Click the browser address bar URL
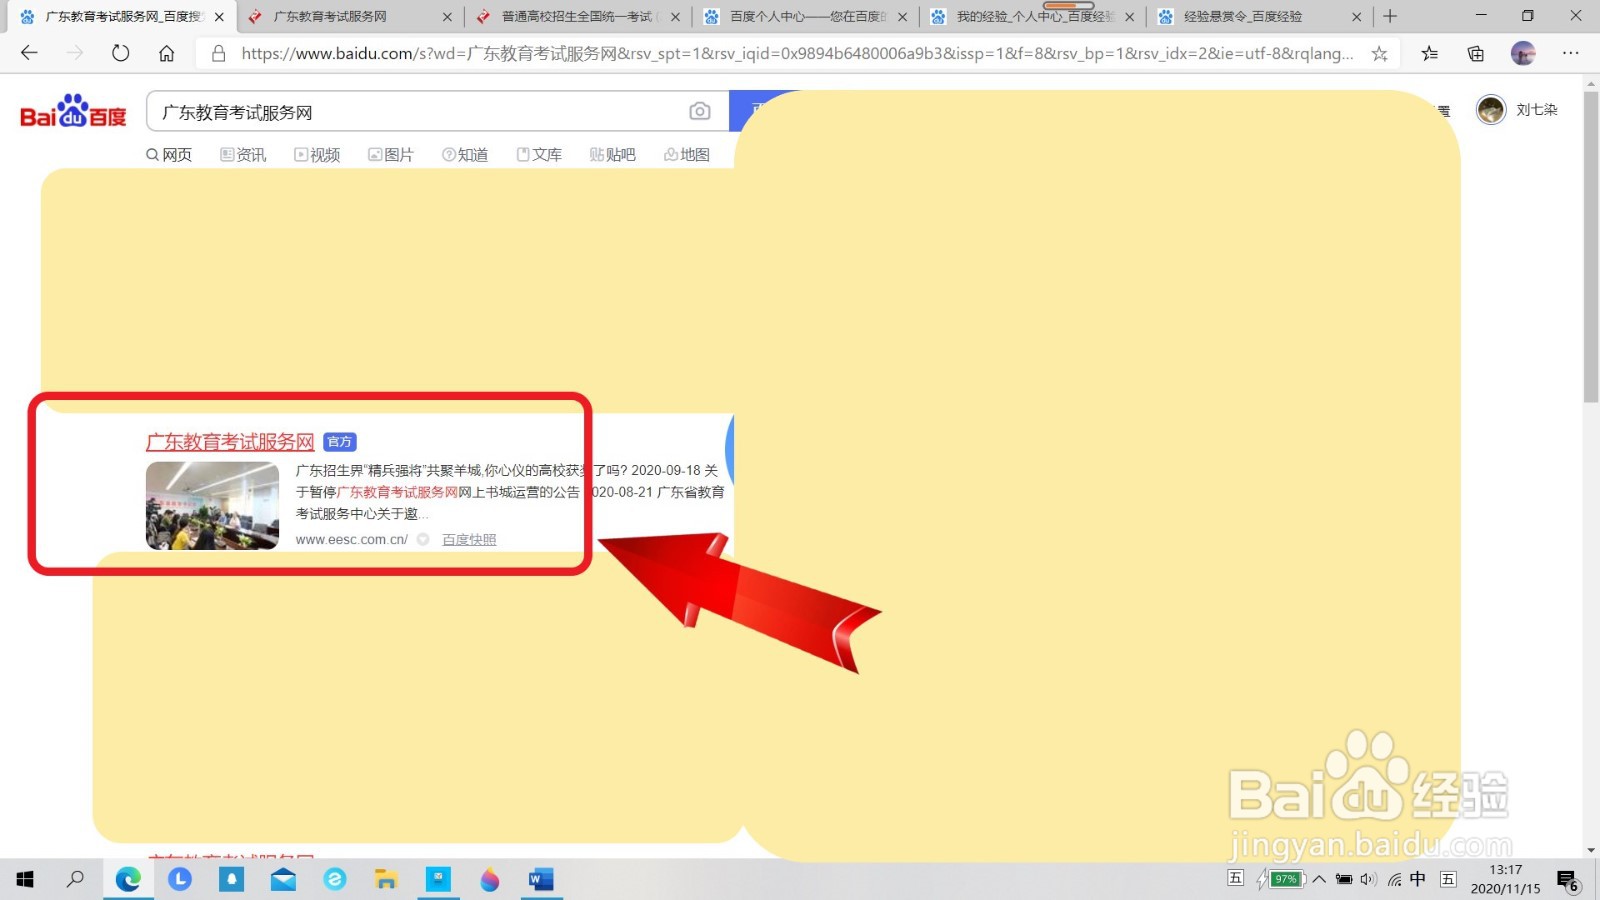Screen dimensions: 1600x900 coord(797,54)
